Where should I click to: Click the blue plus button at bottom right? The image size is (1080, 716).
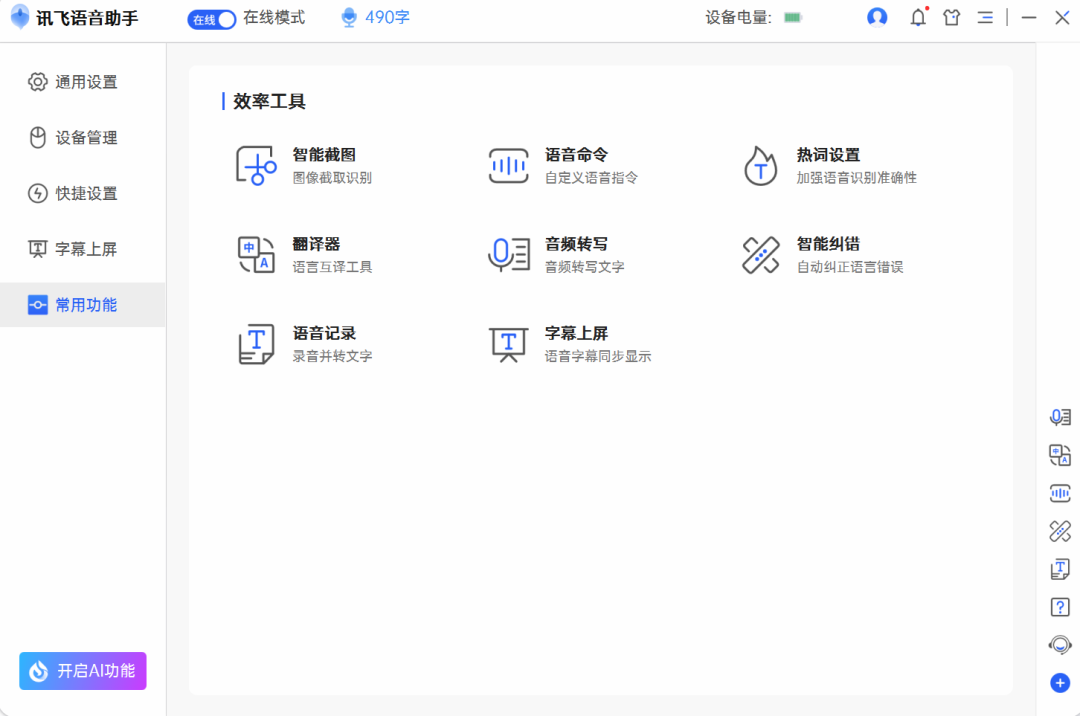pos(1060,683)
